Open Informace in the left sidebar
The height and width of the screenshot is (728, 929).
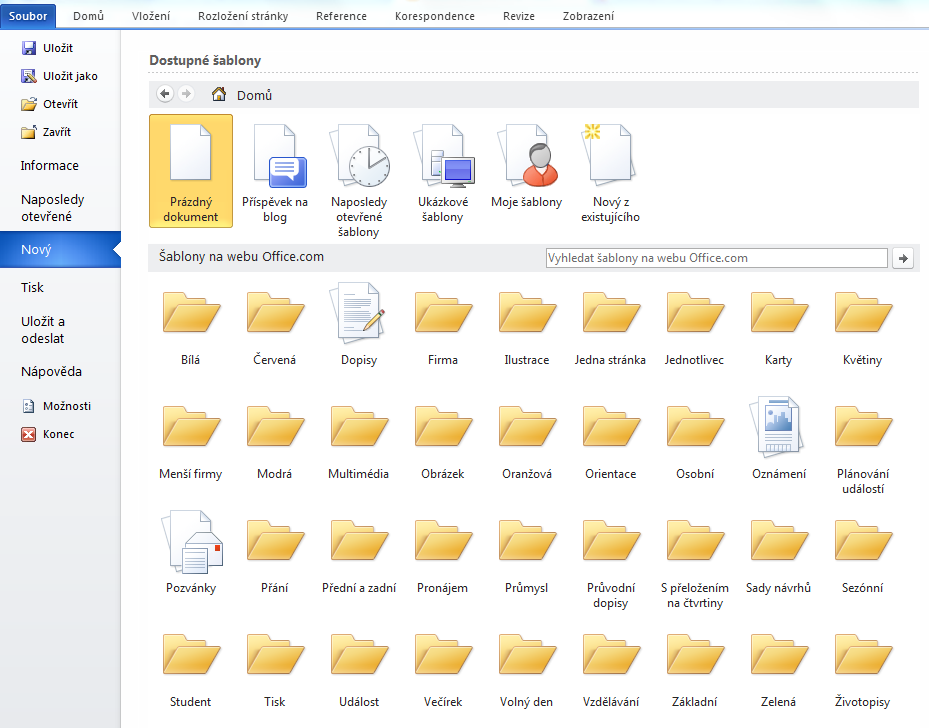pos(50,166)
